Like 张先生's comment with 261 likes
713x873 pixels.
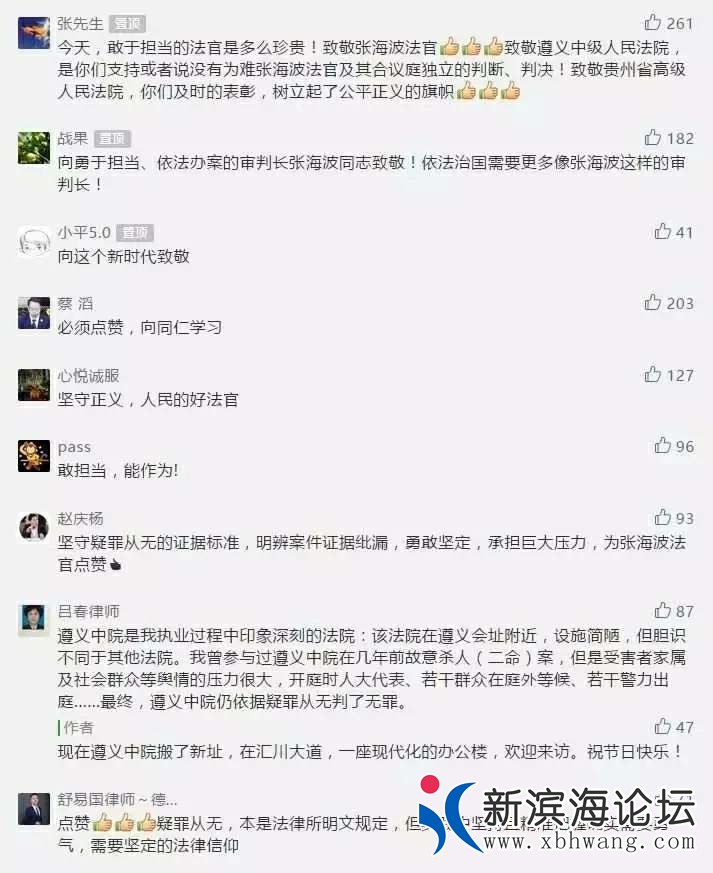coord(652,22)
